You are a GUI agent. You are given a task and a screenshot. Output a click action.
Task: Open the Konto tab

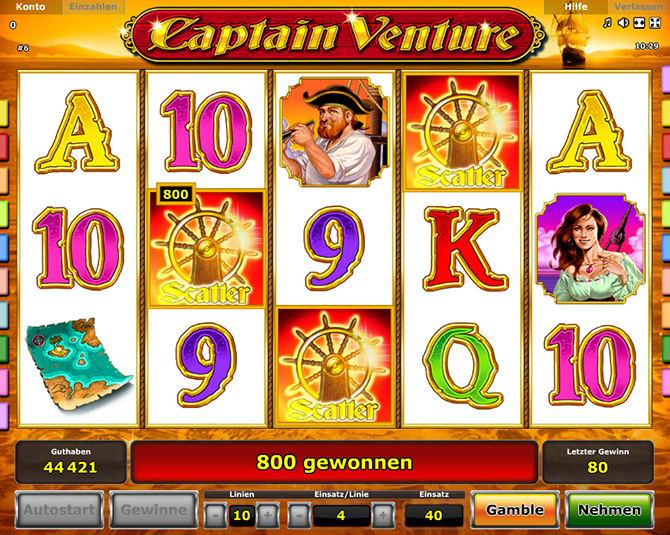point(30,7)
